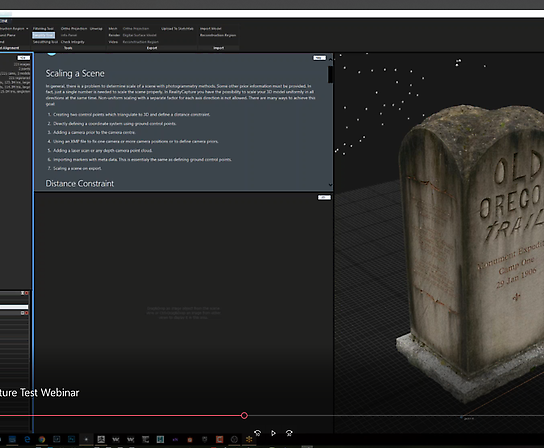
Task: Click the view label button on the left statistics panel
Action: (x=24, y=58)
